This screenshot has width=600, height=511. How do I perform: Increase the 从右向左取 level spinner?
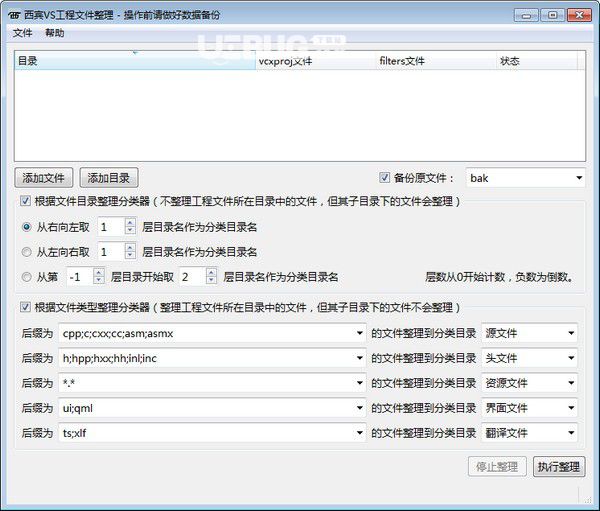130,222
